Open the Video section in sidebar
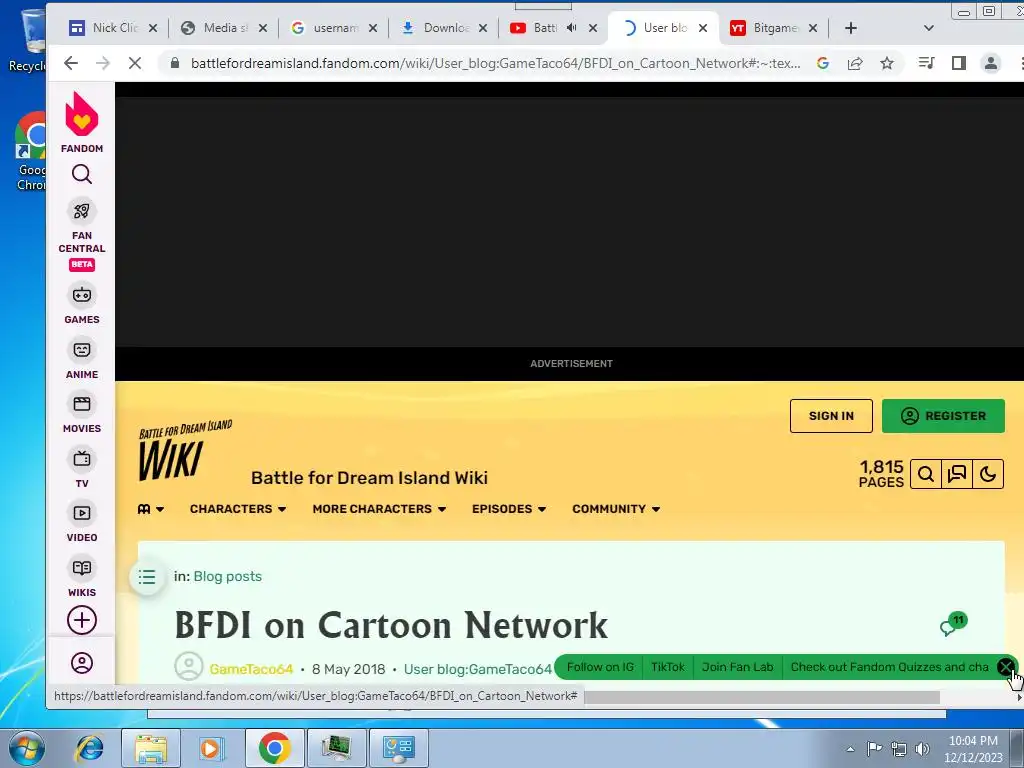Image resolution: width=1024 pixels, height=768 pixels. tap(82, 522)
